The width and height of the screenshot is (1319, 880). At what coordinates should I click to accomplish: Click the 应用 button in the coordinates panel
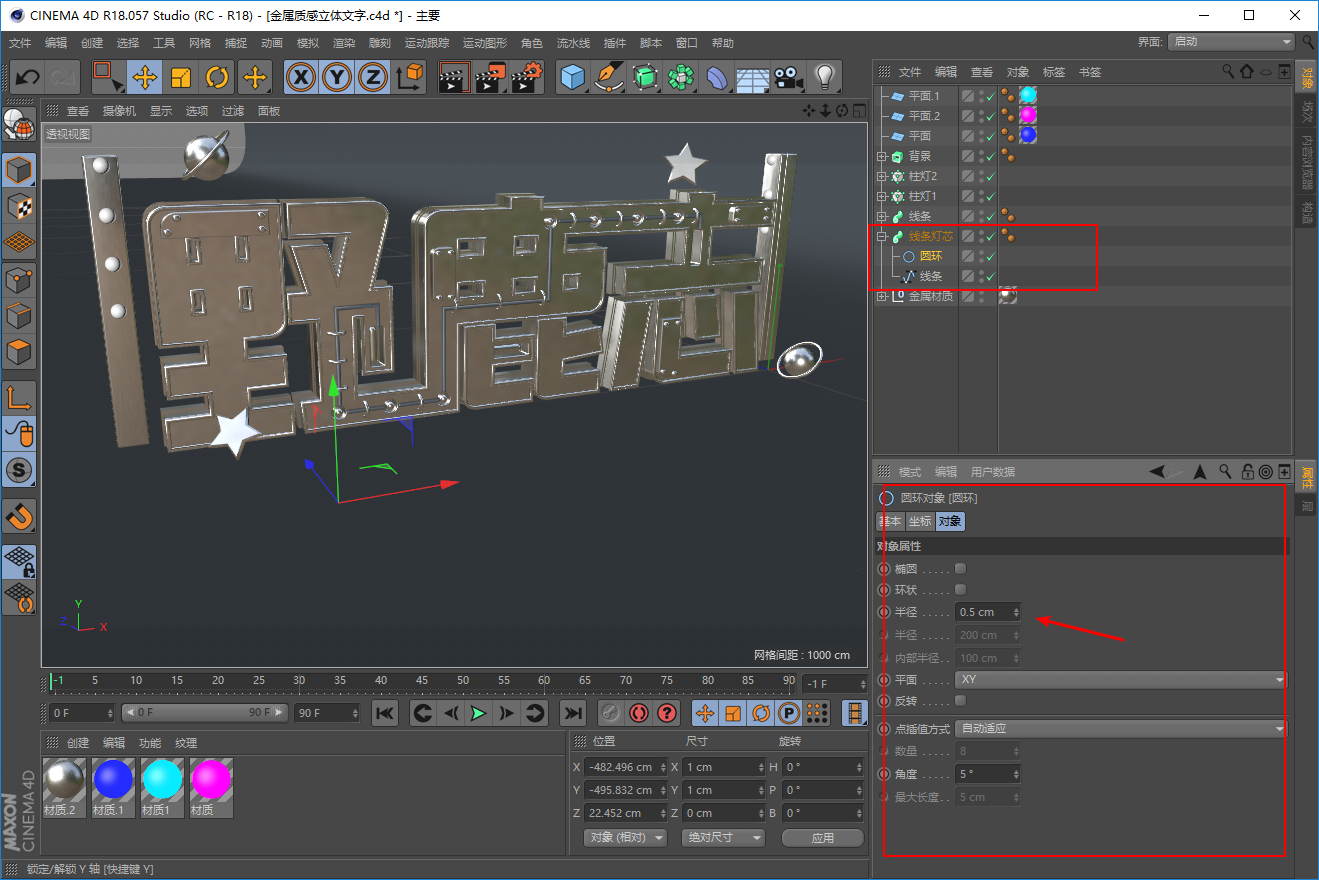coord(823,838)
